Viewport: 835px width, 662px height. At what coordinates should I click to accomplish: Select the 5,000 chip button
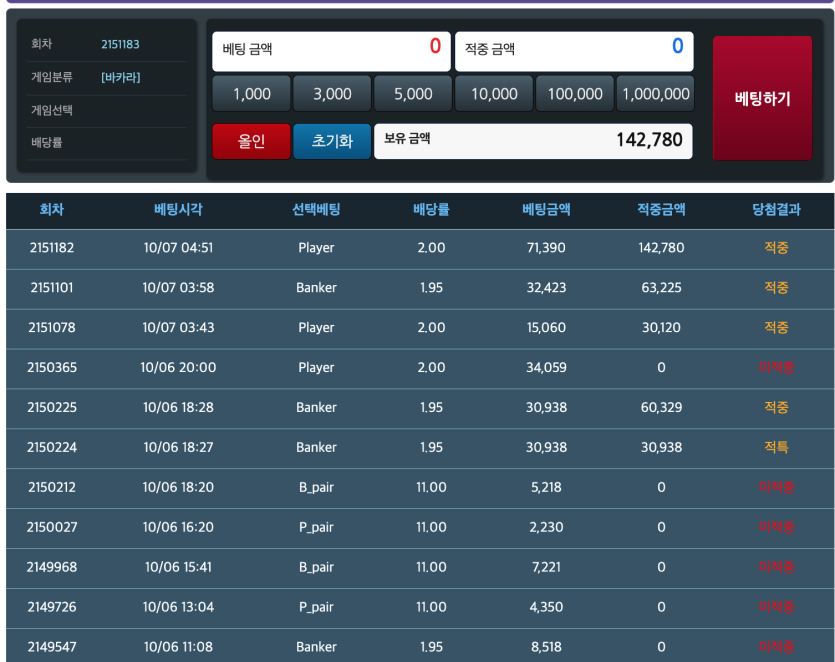(x=413, y=94)
